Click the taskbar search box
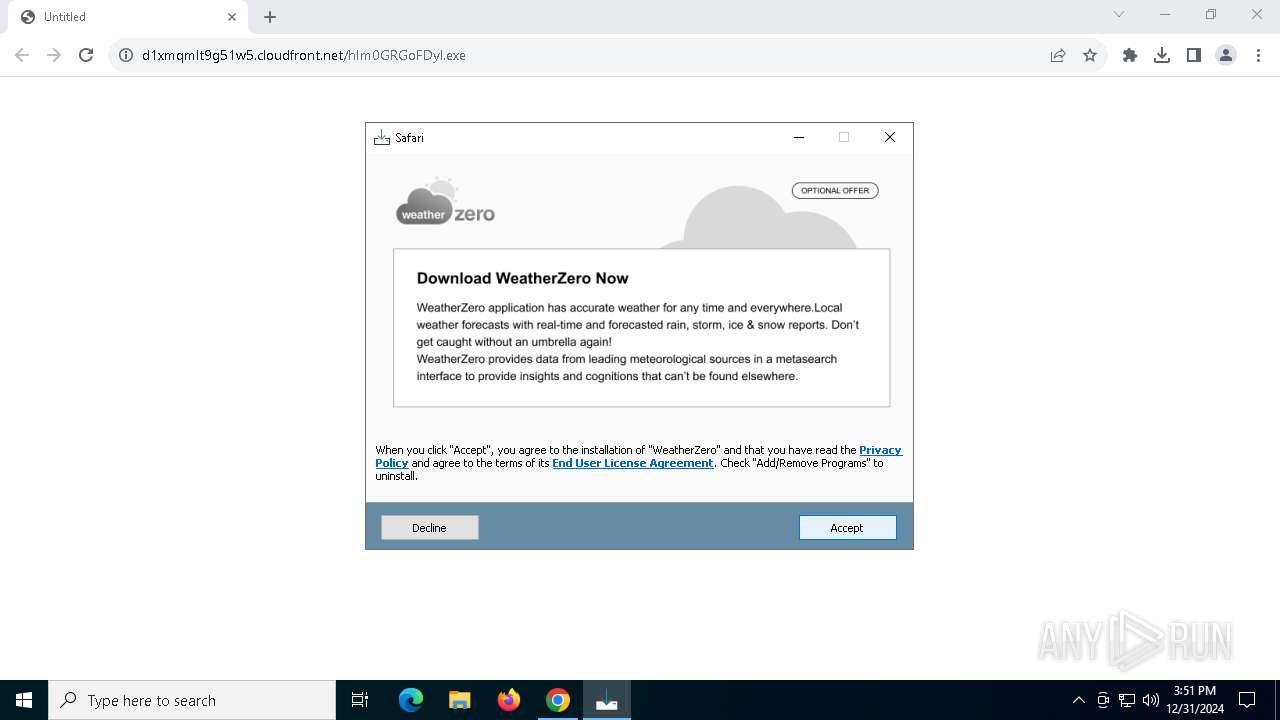Image resolution: width=1280 pixels, height=720 pixels. tap(192, 700)
